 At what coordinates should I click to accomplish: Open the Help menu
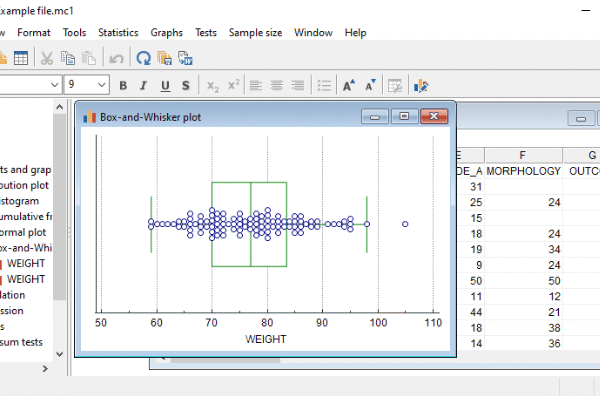tap(355, 33)
